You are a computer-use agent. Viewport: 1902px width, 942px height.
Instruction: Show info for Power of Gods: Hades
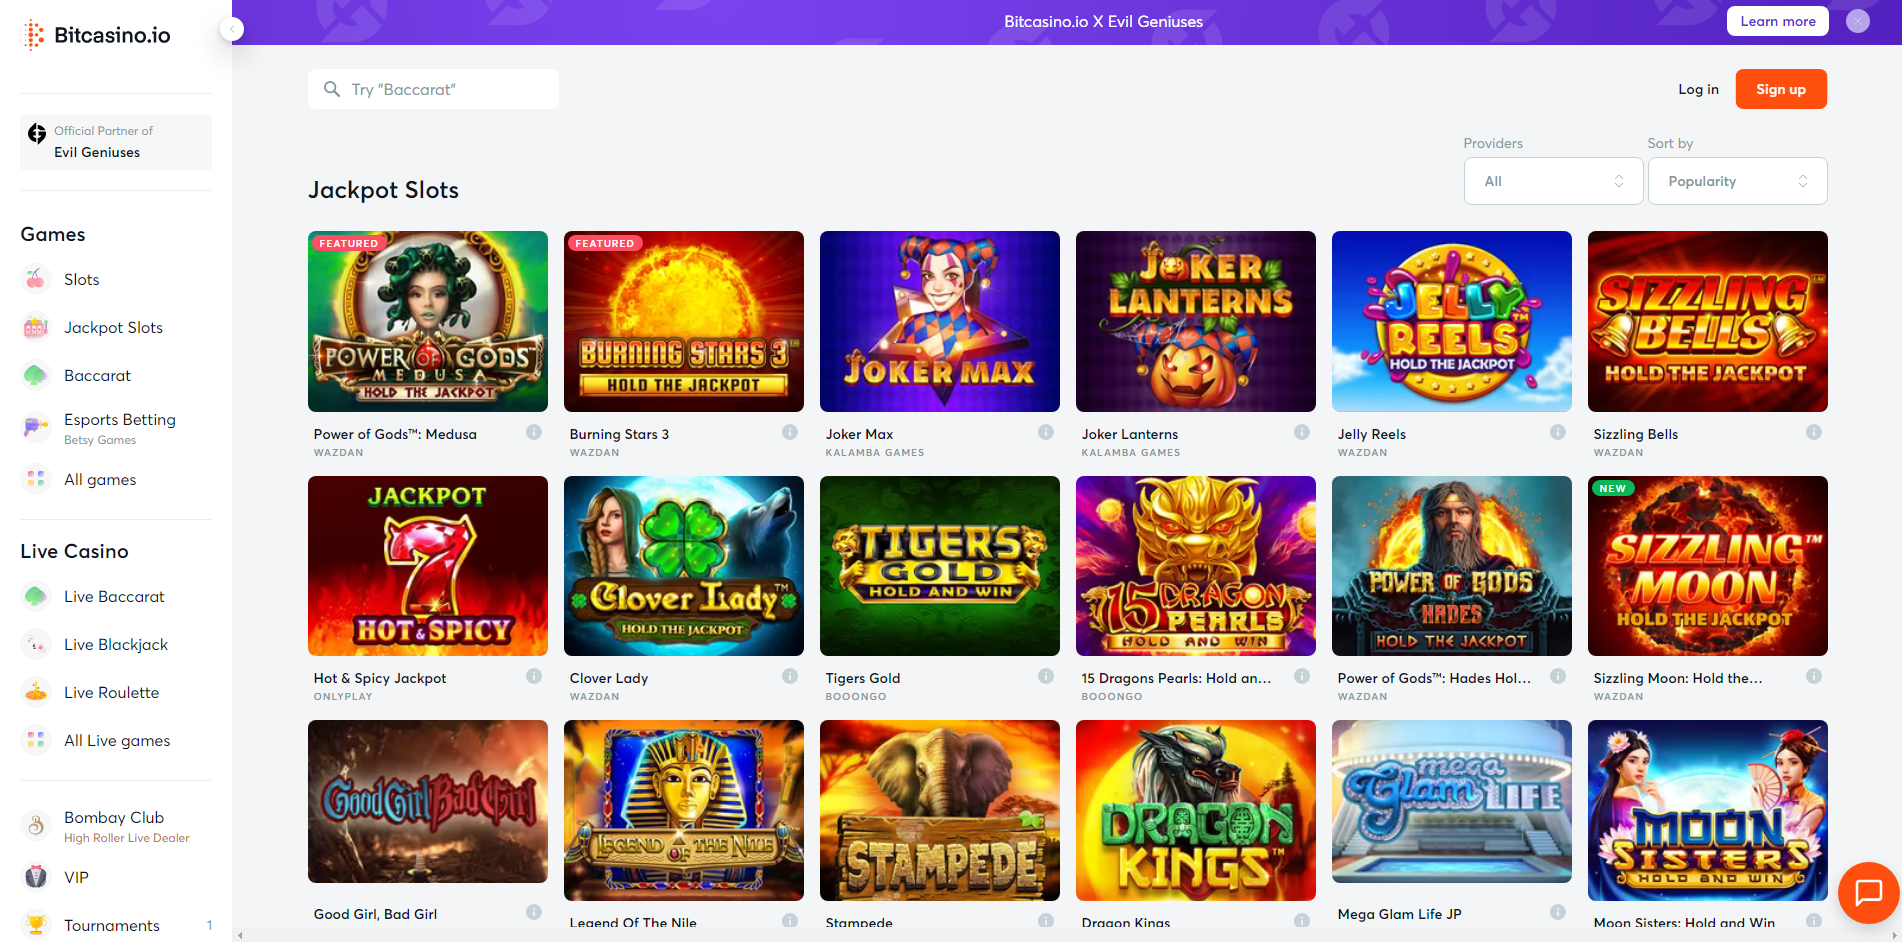(x=1558, y=676)
